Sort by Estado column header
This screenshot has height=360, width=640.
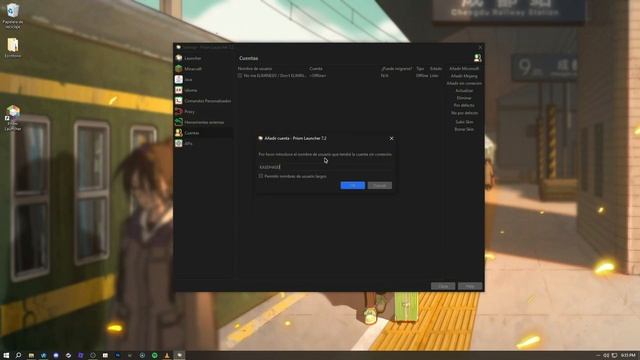pos(436,69)
